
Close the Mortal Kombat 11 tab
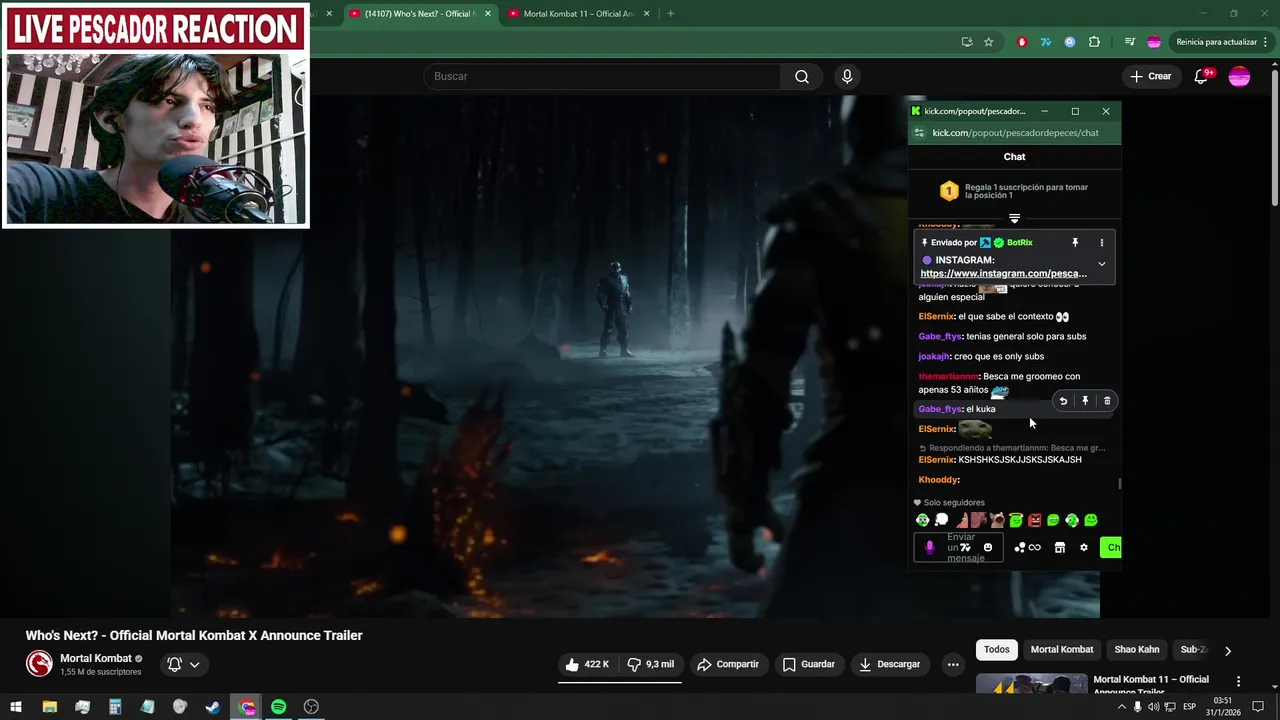point(646,14)
